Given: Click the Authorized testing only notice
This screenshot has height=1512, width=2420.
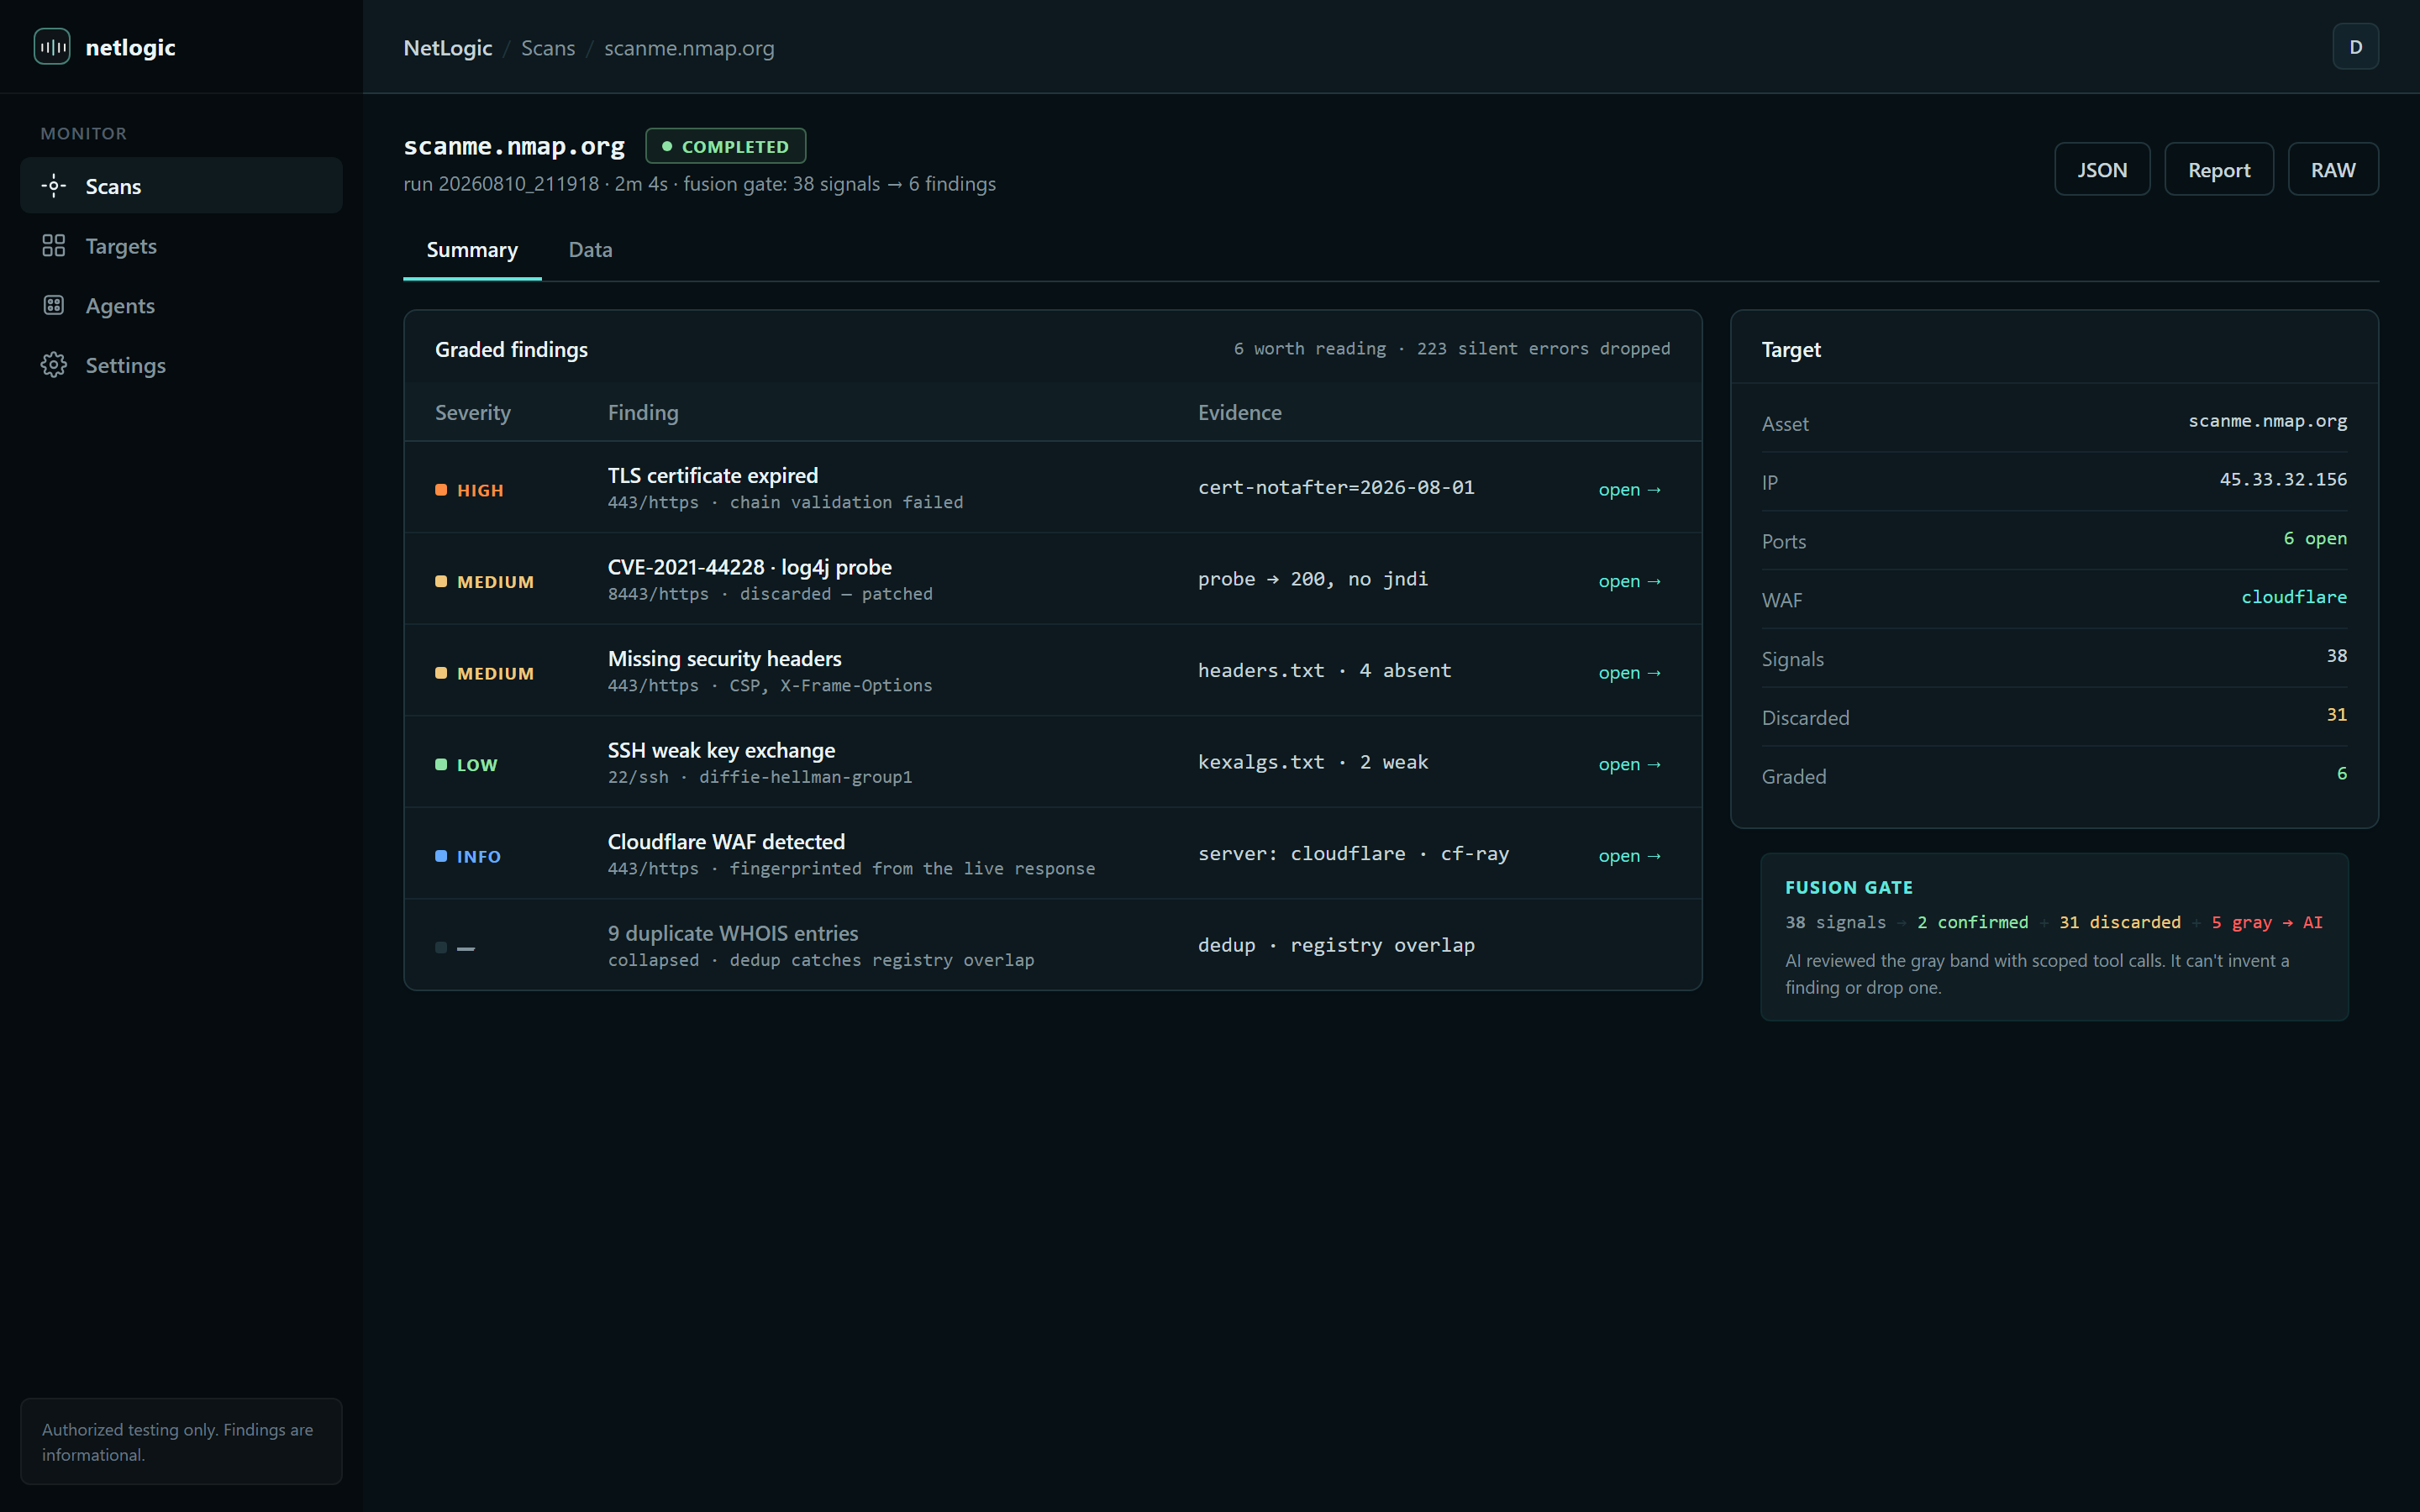Looking at the screenshot, I should tap(181, 1441).
